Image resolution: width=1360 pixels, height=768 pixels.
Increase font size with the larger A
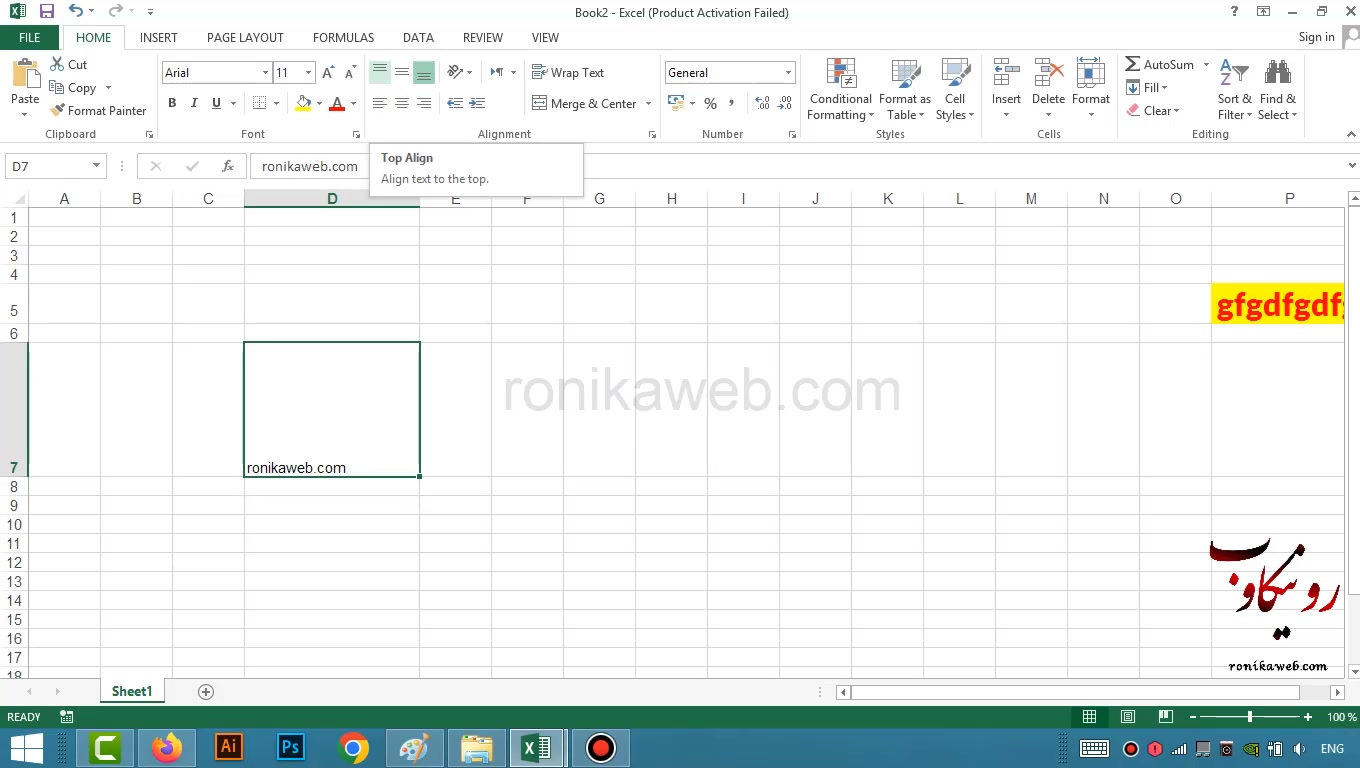pyautogui.click(x=328, y=73)
